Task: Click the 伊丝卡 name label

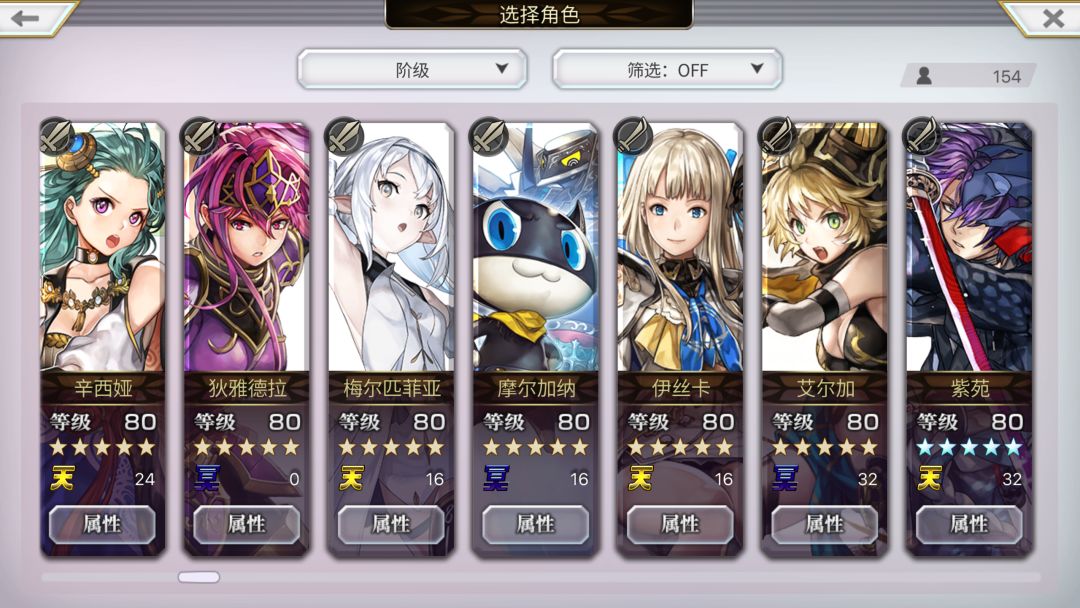Action: 681,389
